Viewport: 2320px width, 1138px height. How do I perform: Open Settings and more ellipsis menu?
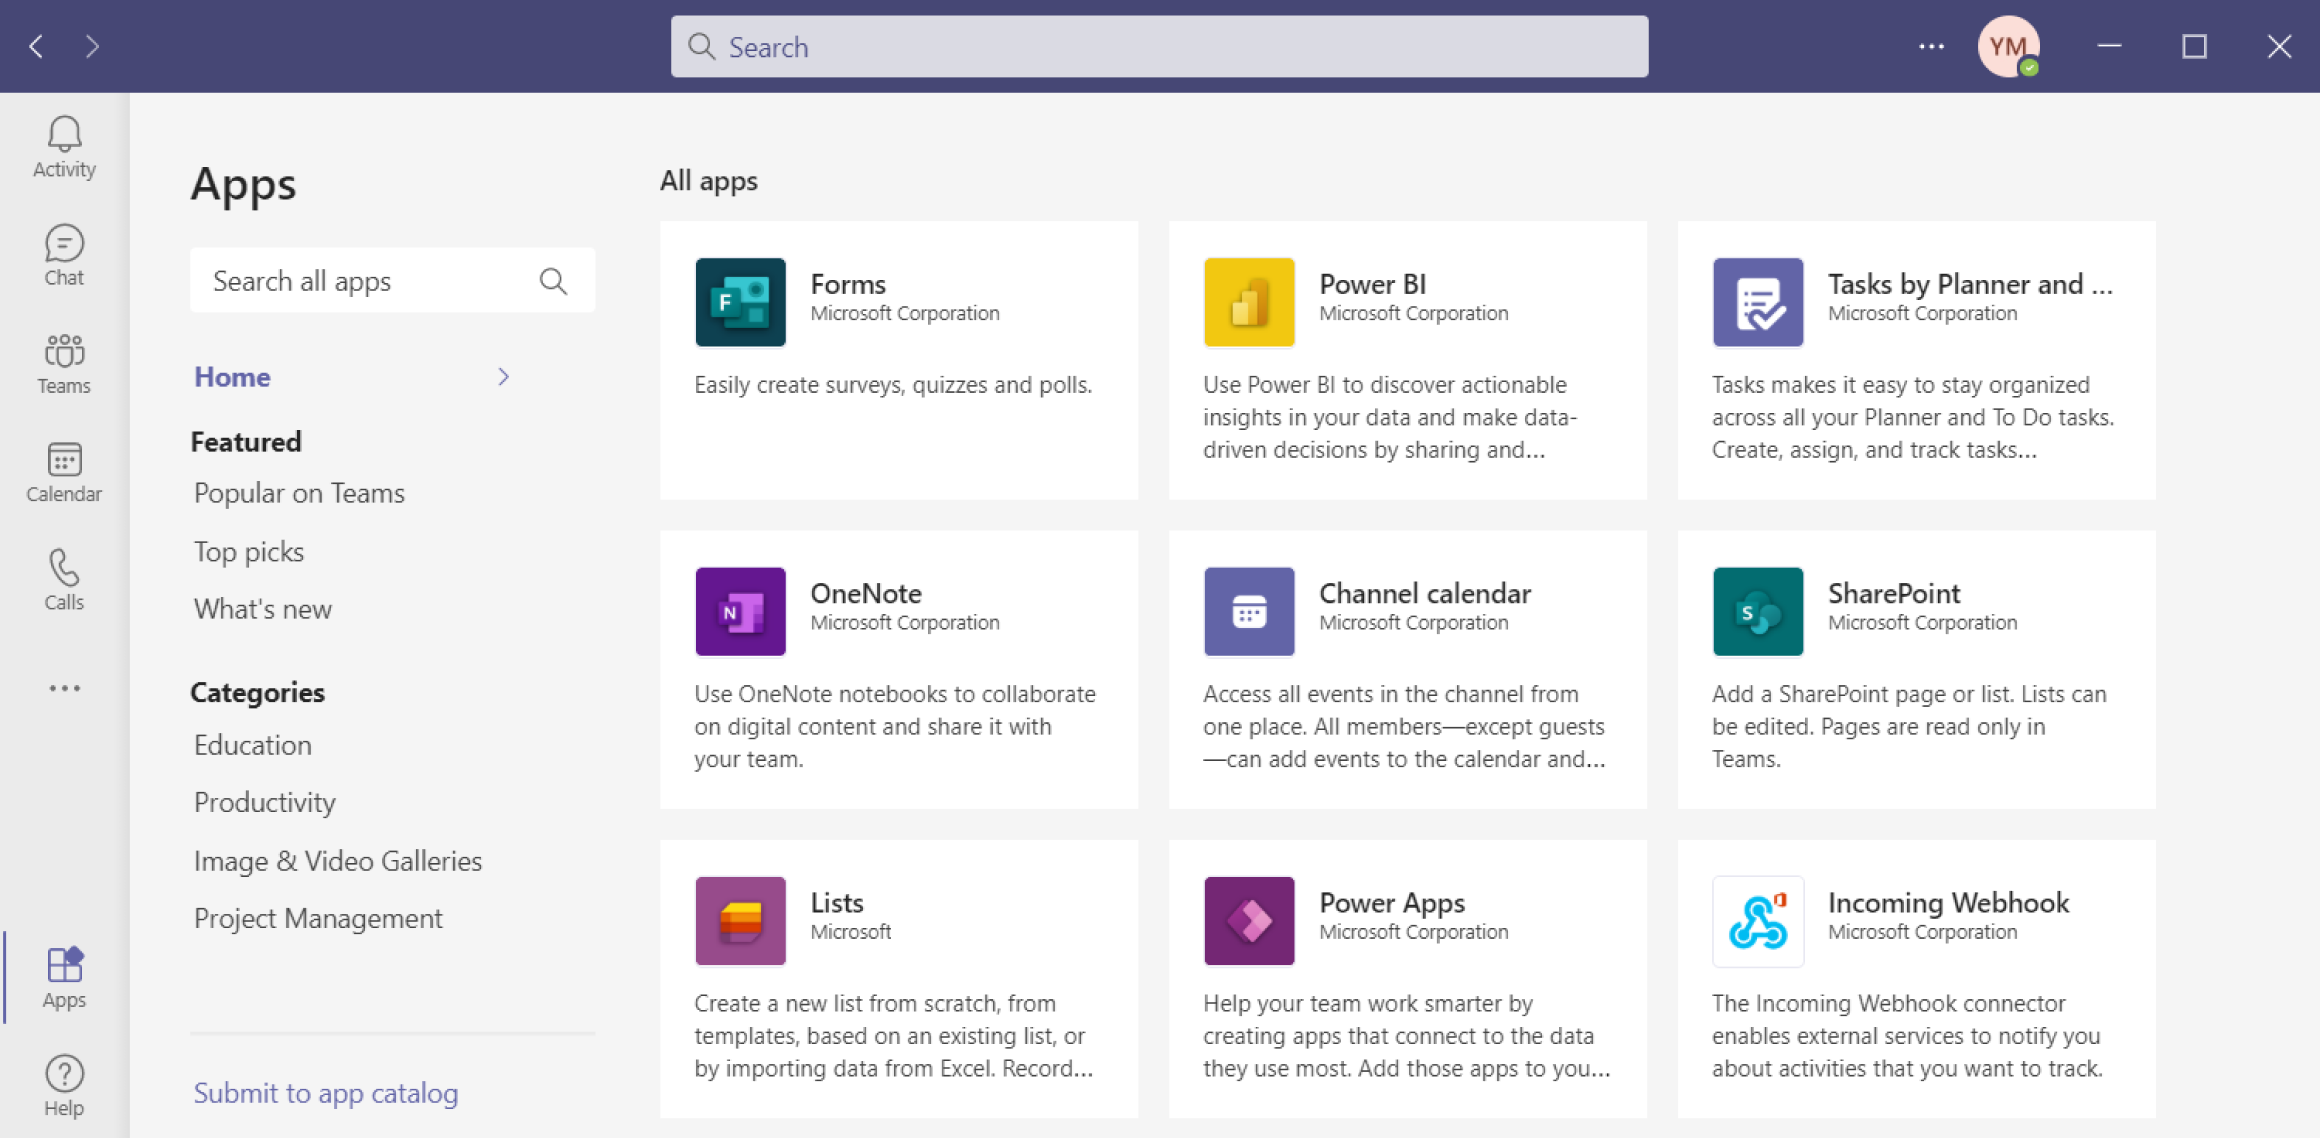(x=1931, y=46)
